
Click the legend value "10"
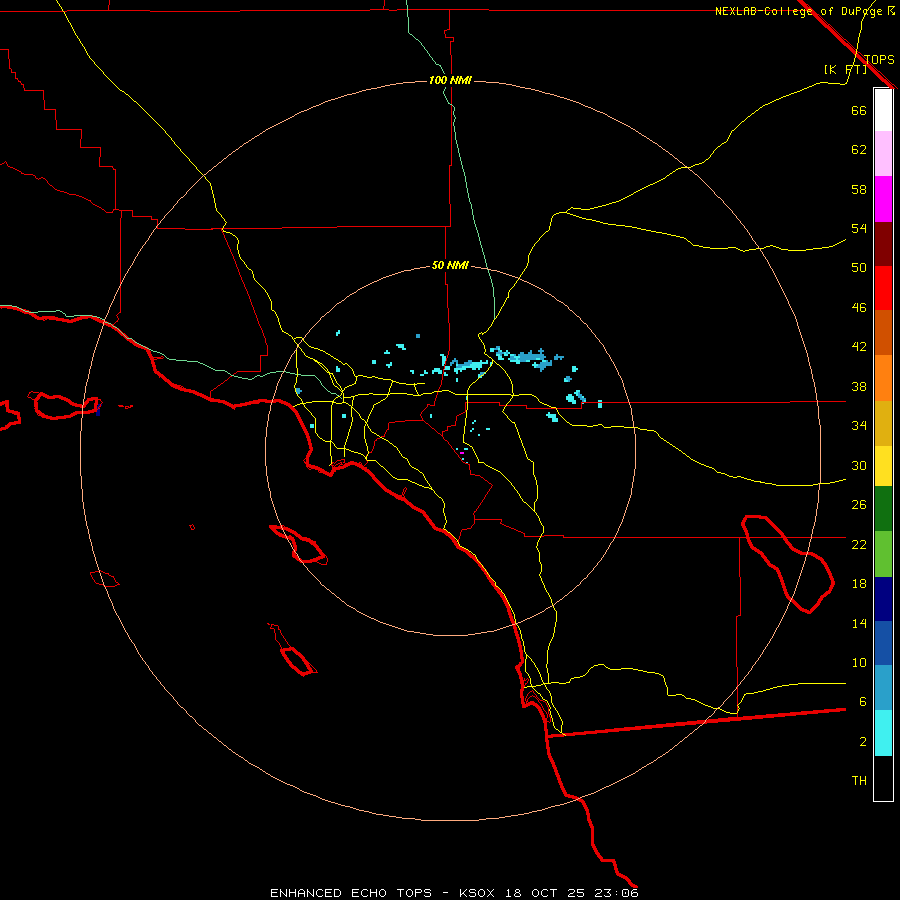(859, 663)
